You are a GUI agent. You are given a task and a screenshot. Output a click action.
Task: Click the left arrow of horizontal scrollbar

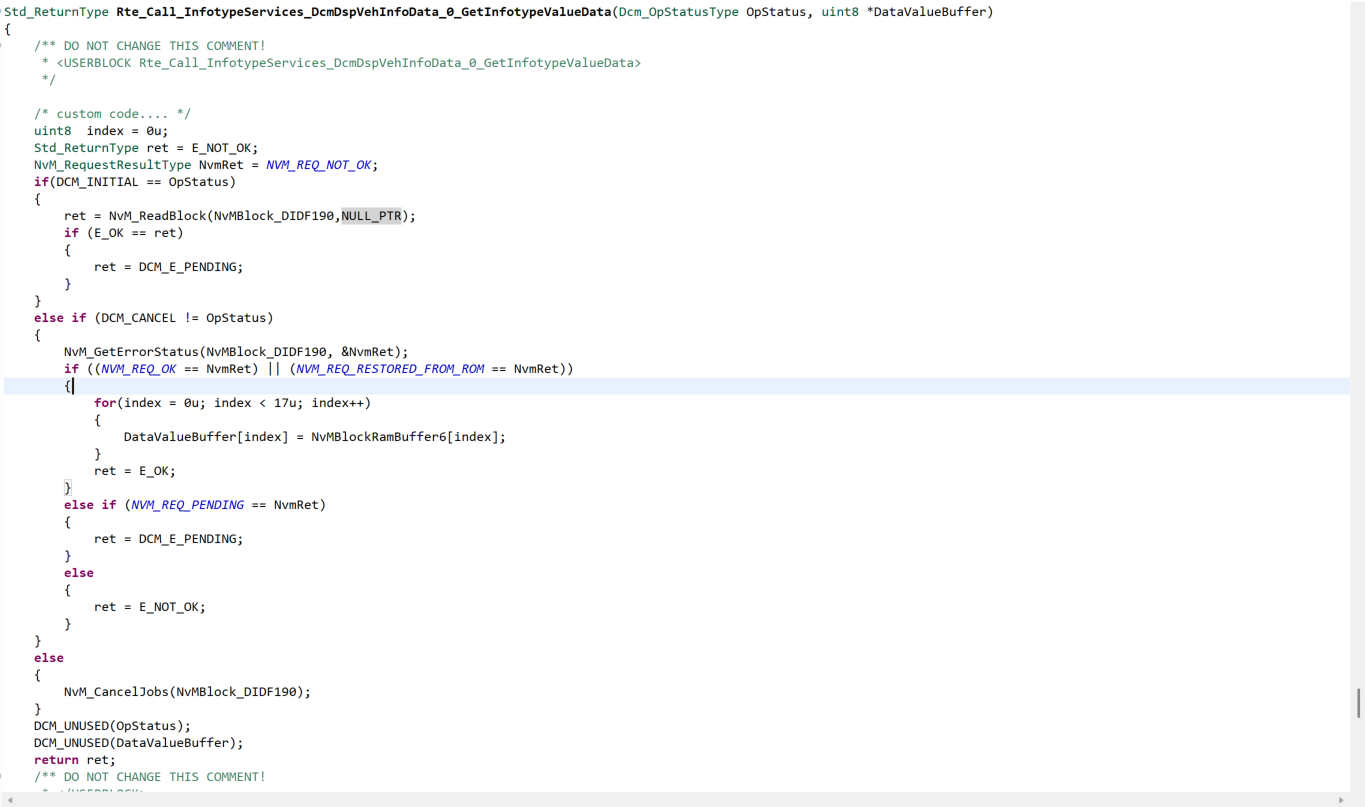coord(10,799)
